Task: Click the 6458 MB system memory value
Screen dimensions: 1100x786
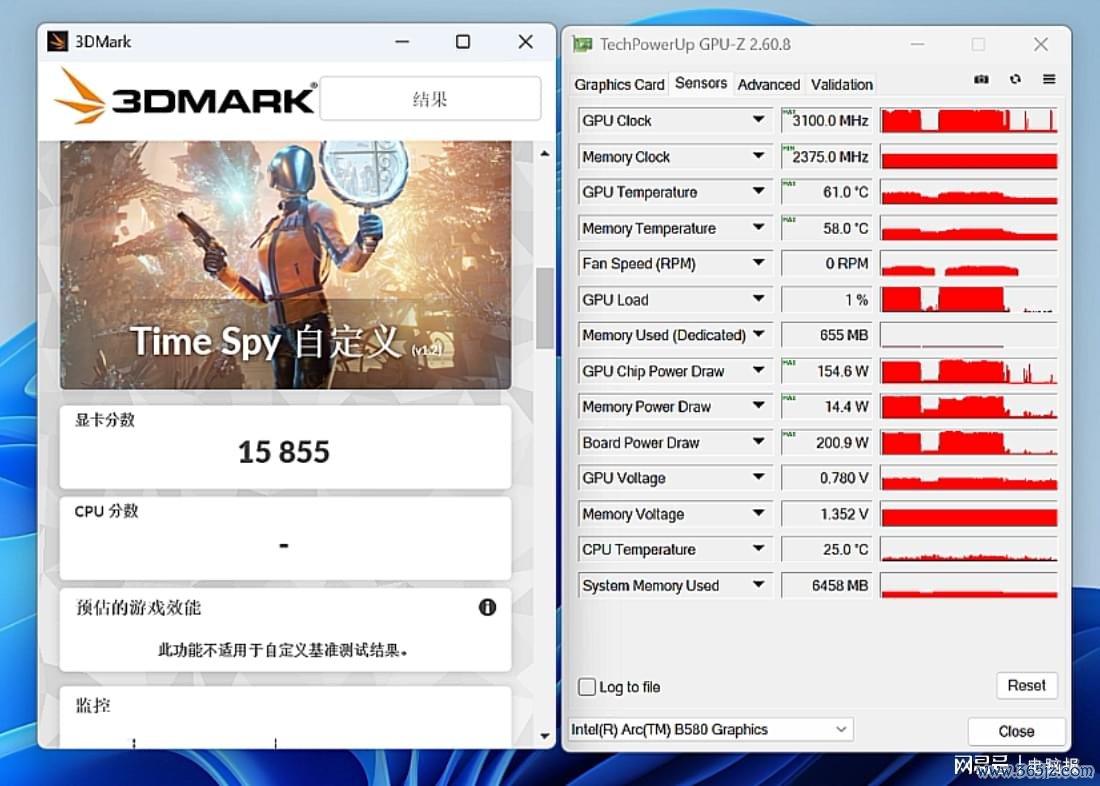Action: click(x=840, y=585)
